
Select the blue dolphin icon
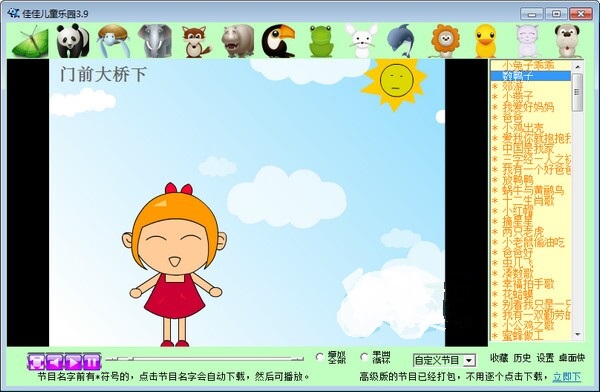pyautogui.click(x=401, y=41)
